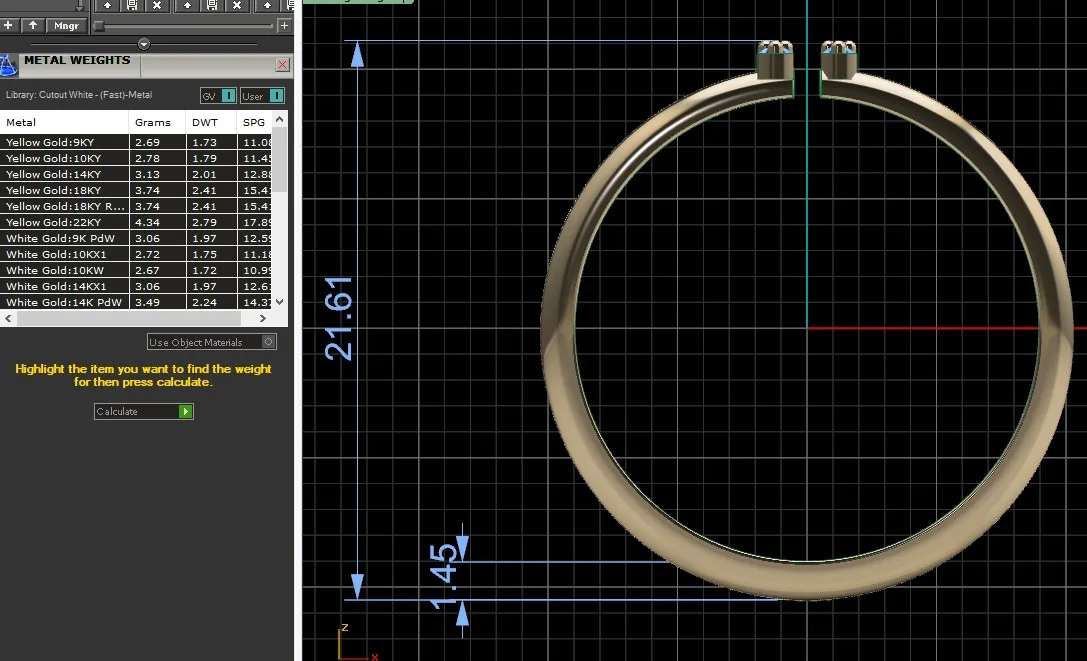Click the Calculate button
Viewport: 1087px width, 661px height.
[x=144, y=411]
